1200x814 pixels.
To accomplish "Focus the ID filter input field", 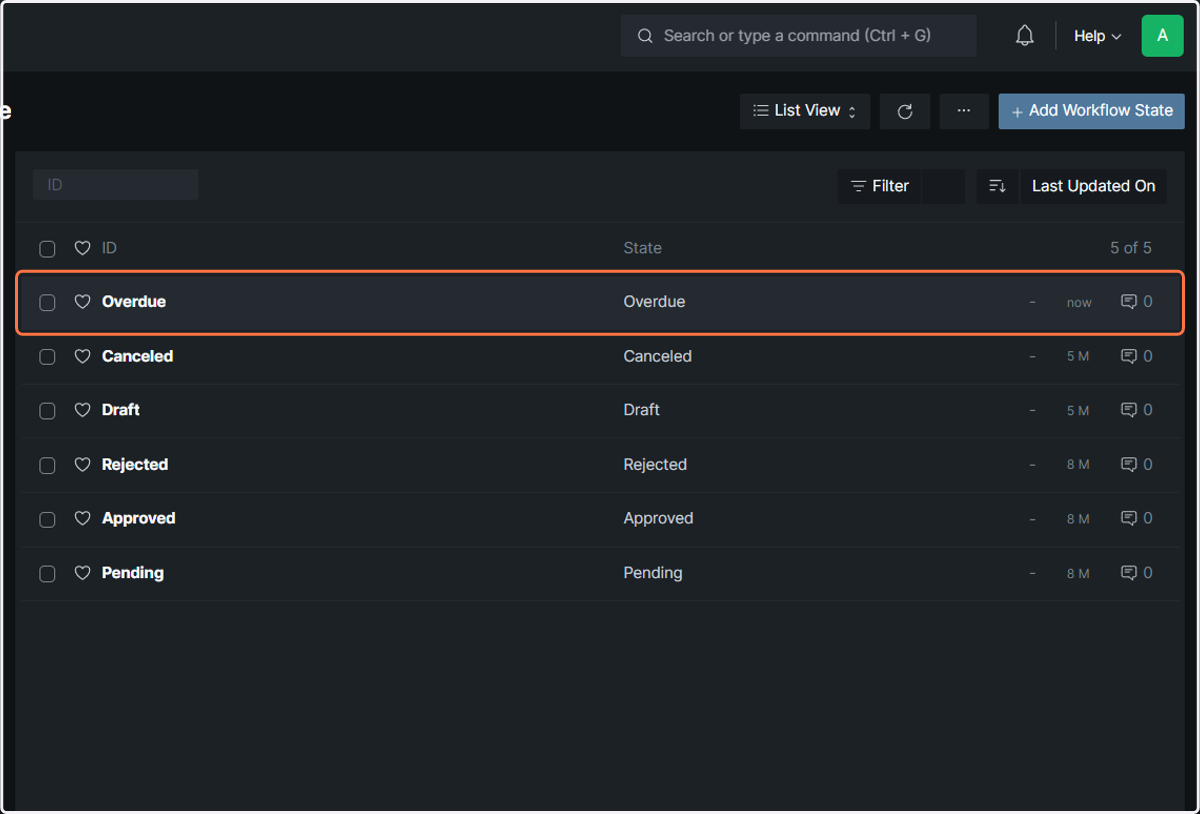I will 115,185.
